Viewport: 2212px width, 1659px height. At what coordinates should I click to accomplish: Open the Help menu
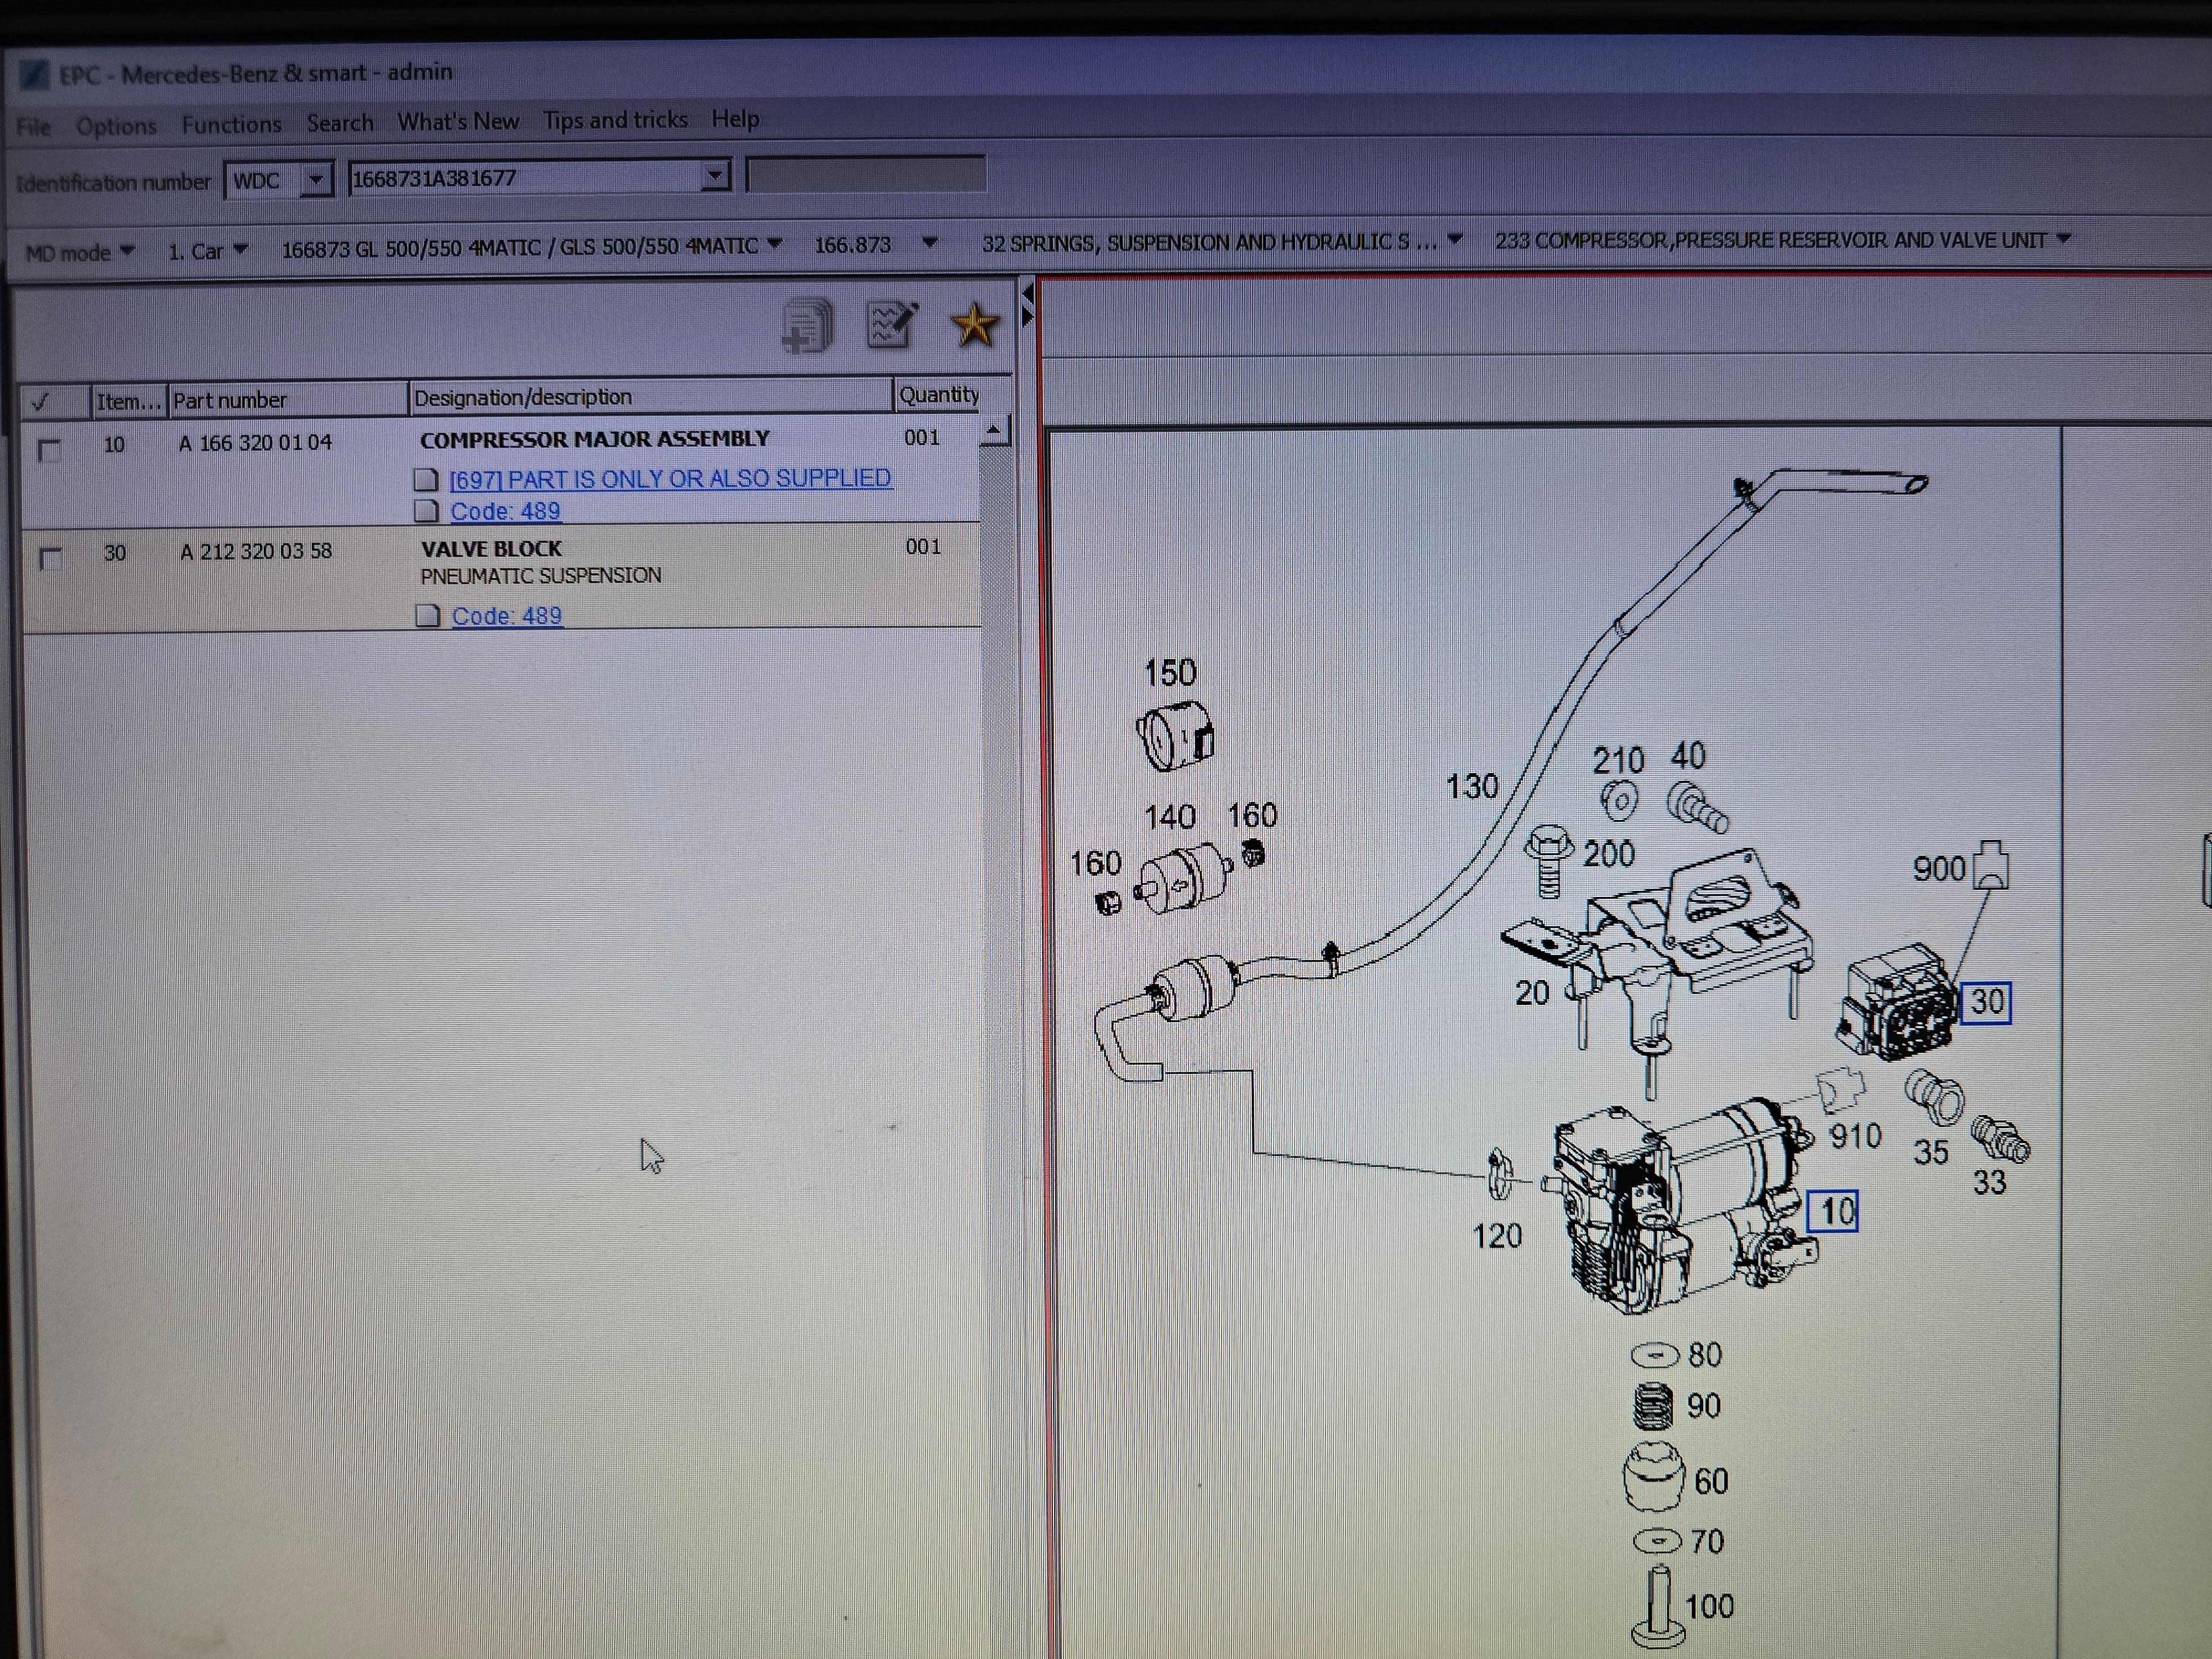[x=735, y=119]
